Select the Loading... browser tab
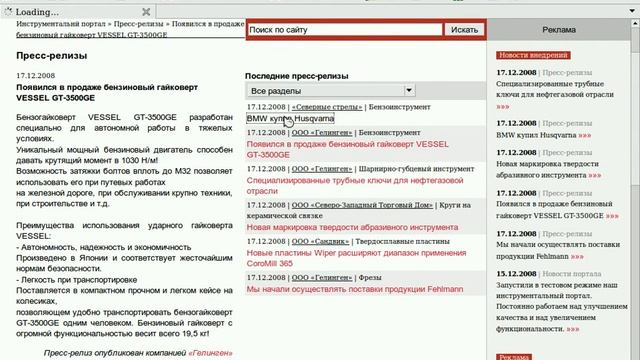Screen dimensions: 640x360 (x=78, y=12)
